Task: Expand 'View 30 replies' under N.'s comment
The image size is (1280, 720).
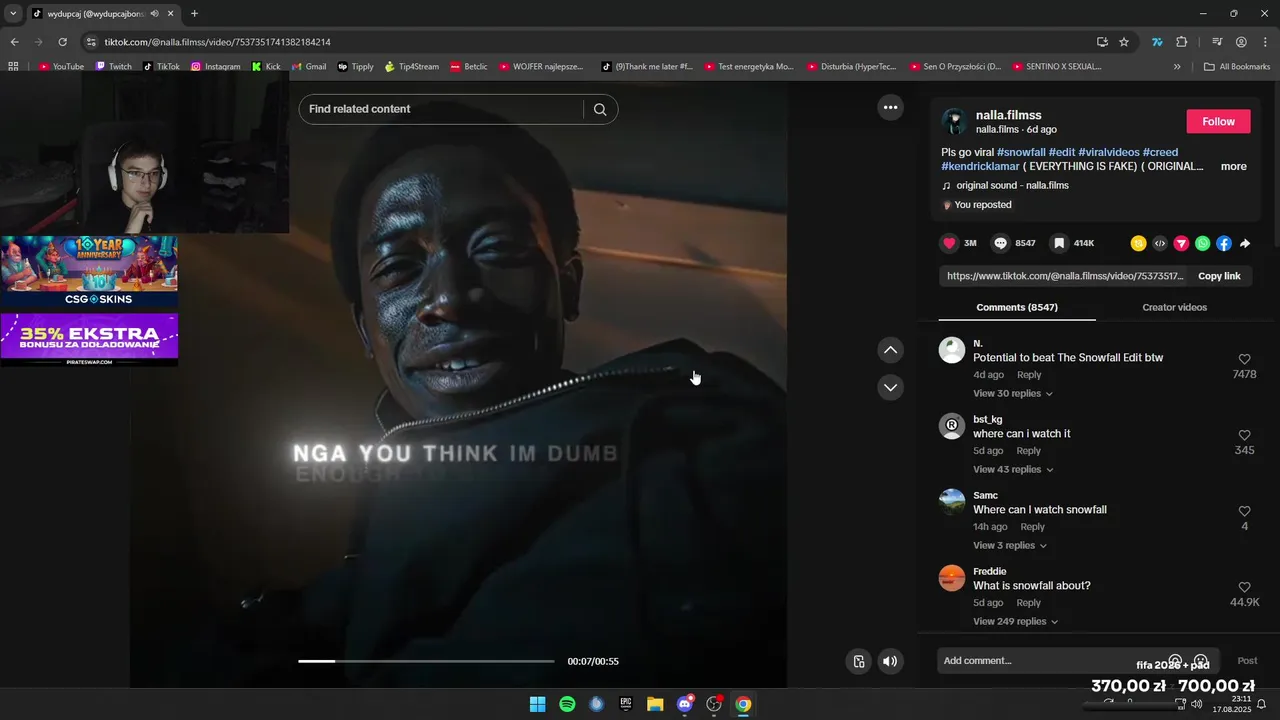Action: [1013, 393]
